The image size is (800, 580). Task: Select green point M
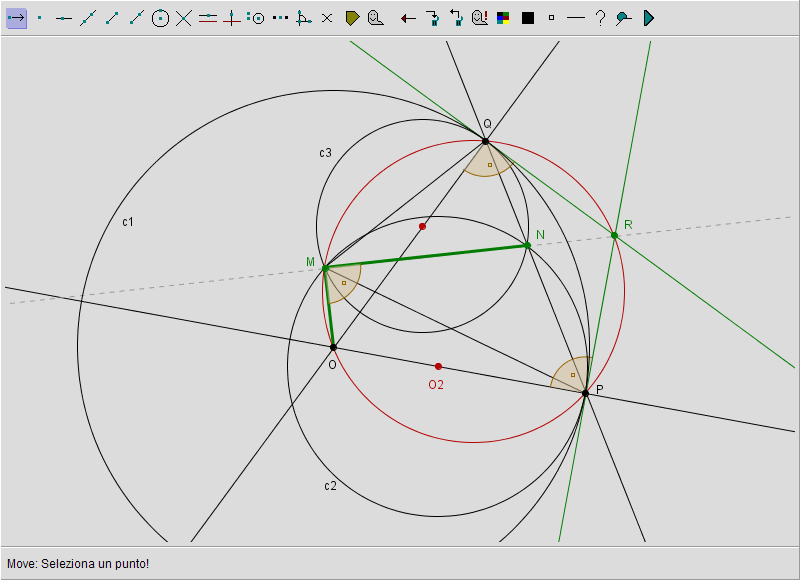click(x=326, y=268)
